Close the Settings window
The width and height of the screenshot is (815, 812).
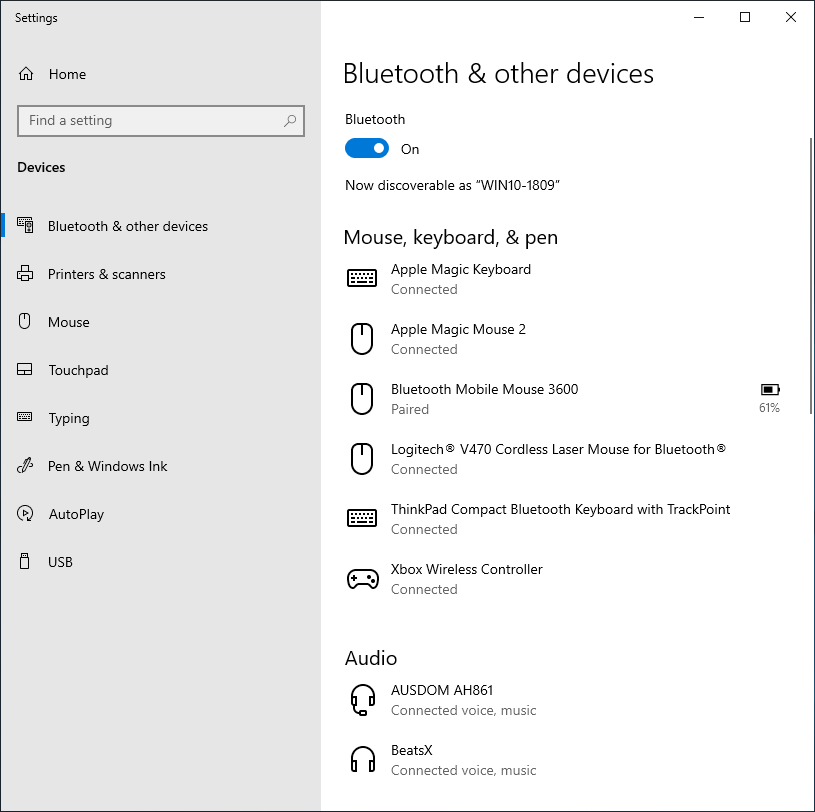tap(791, 17)
